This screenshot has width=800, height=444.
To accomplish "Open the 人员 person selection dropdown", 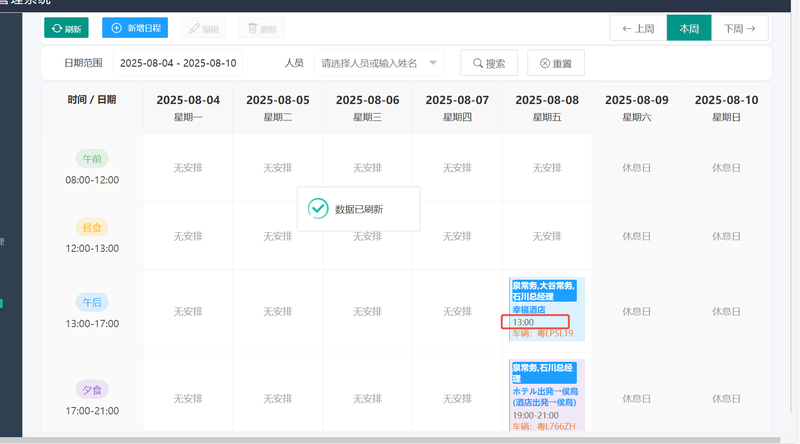I will pos(379,63).
